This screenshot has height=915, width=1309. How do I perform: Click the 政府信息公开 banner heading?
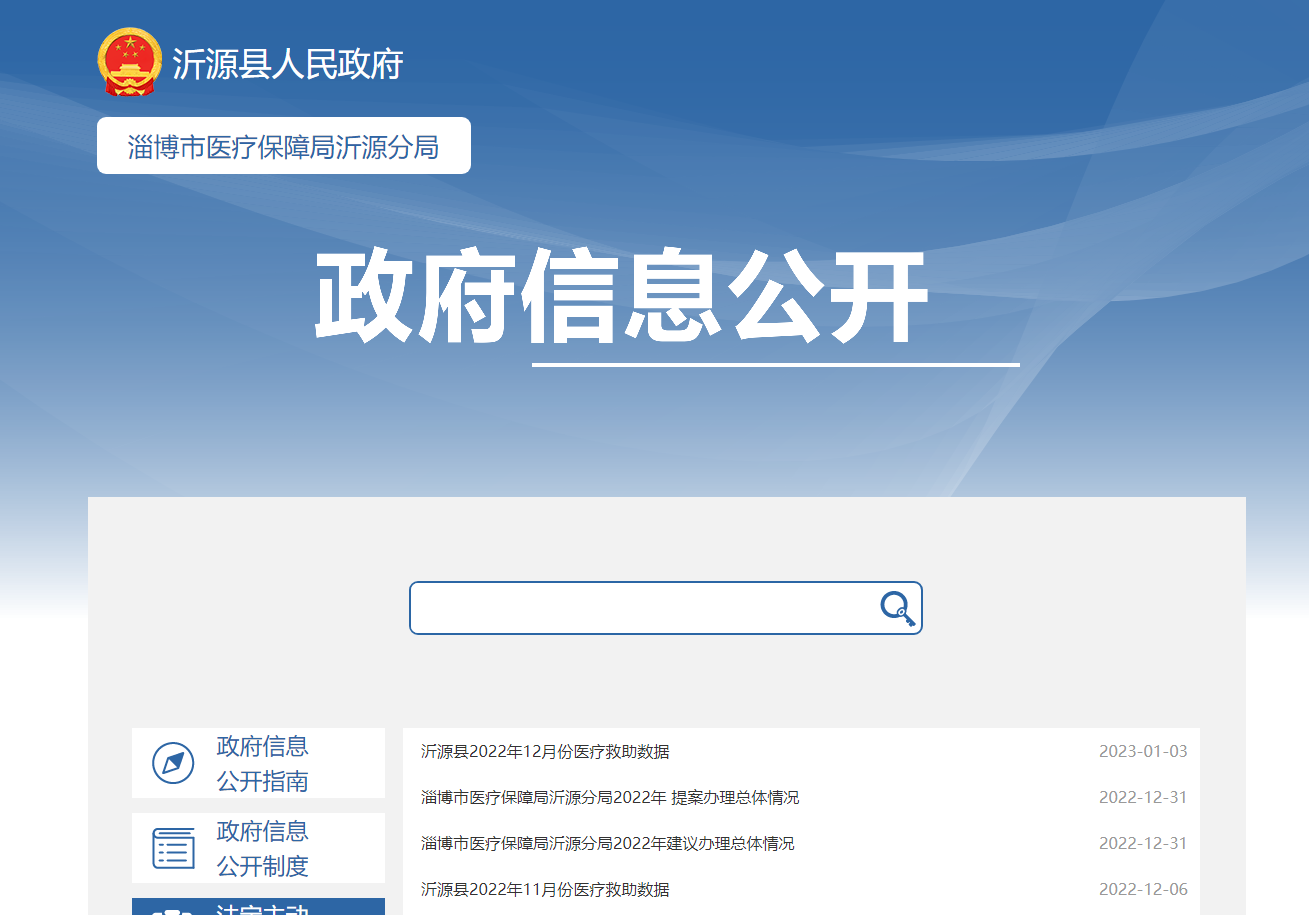click(622, 297)
